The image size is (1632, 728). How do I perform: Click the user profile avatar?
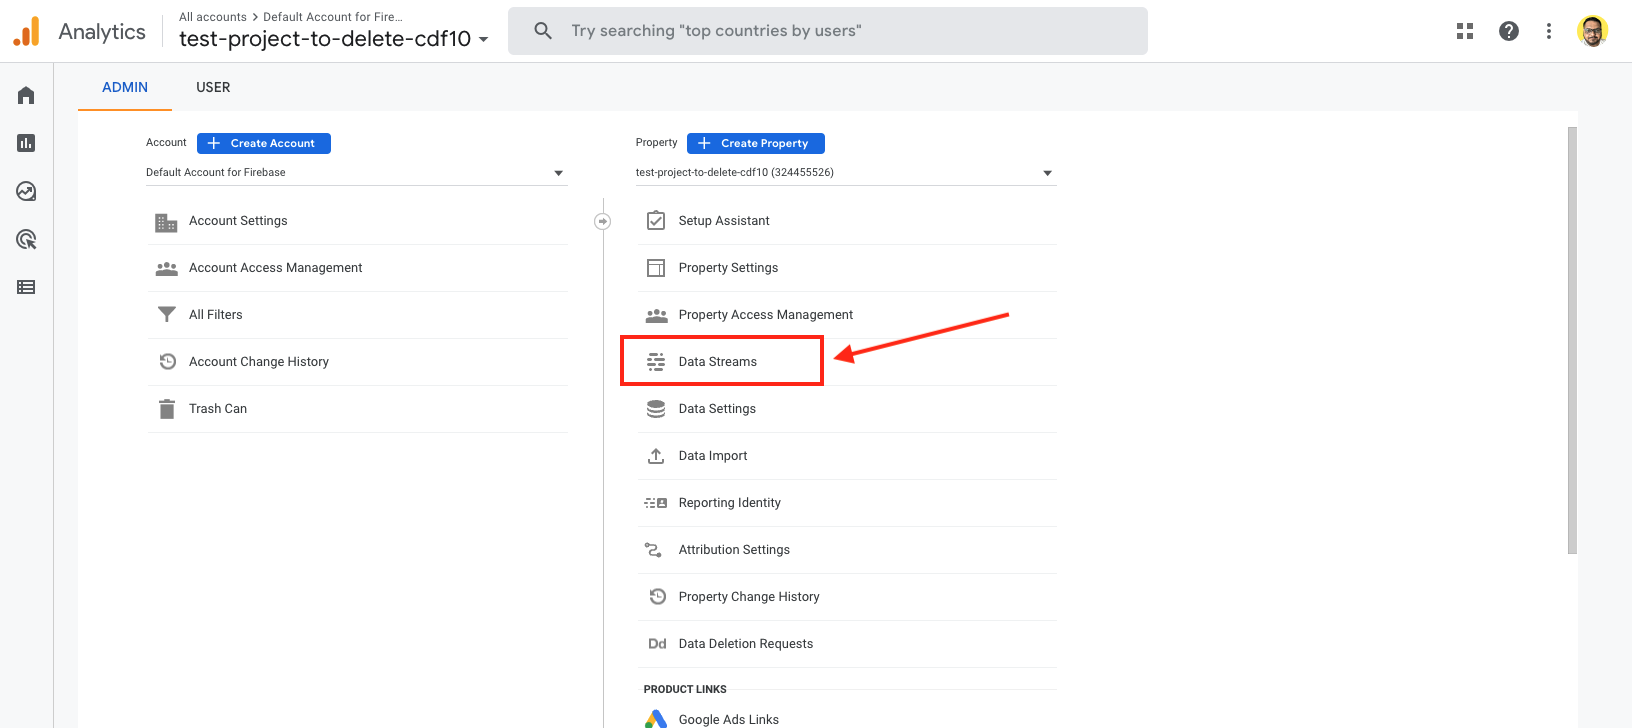[1592, 31]
